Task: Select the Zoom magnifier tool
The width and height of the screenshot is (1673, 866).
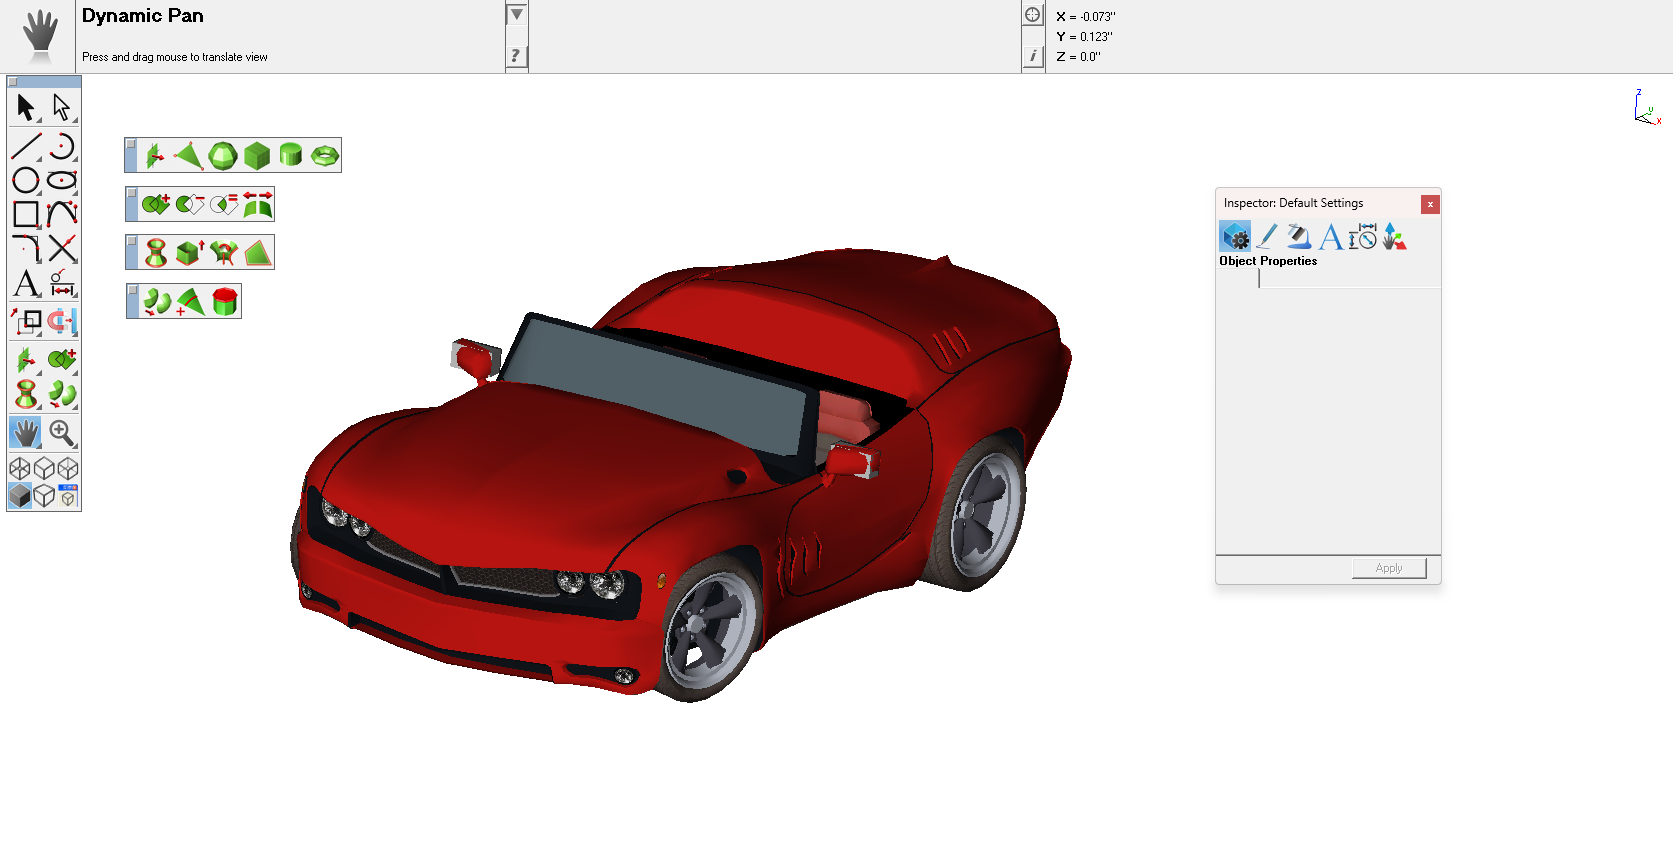Action: (62, 433)
